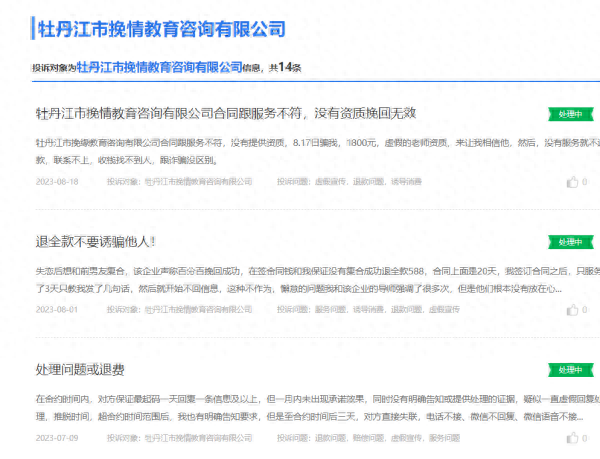The width and height of the screenshot is (600, 459).
Task: Click 投诉问题 tags 虚假宣传, 退款问题, 诱导消费
Action: [x=368, y=182]
